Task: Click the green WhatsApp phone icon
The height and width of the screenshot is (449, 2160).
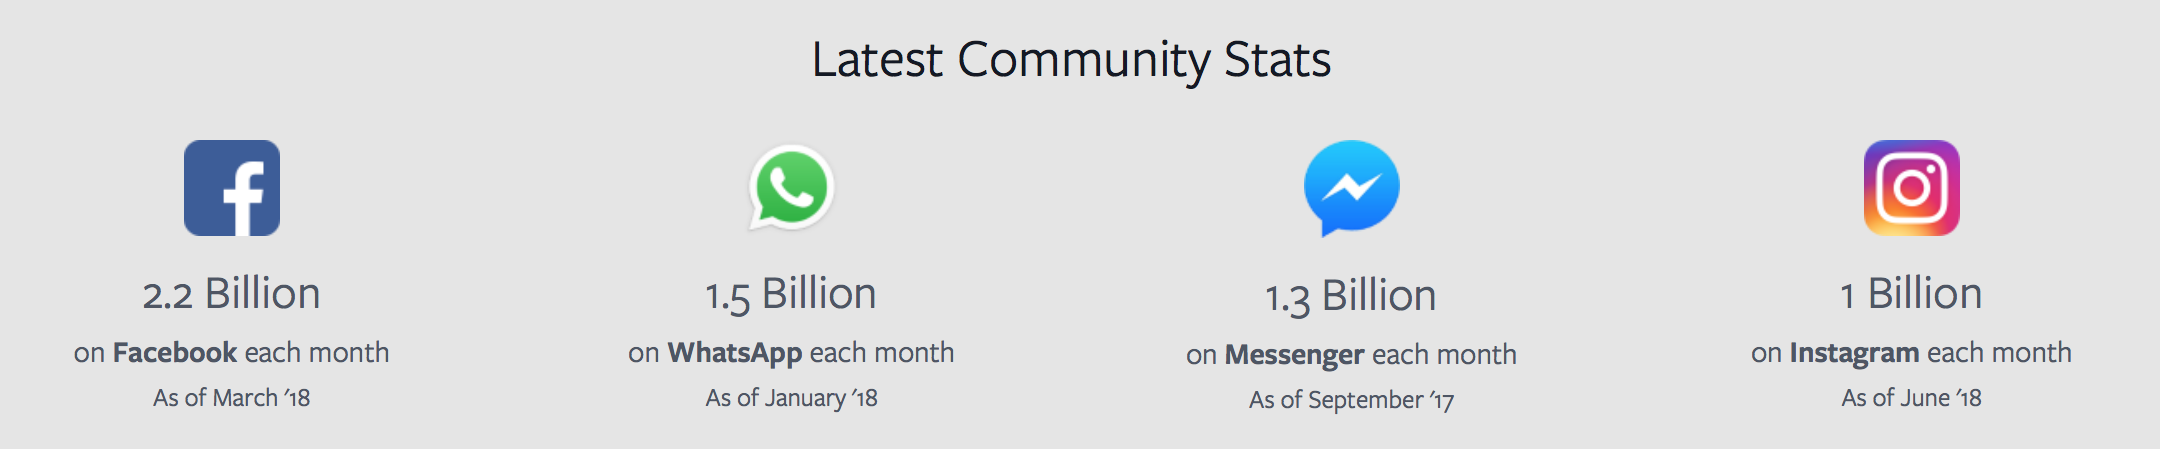Action: 791,188
